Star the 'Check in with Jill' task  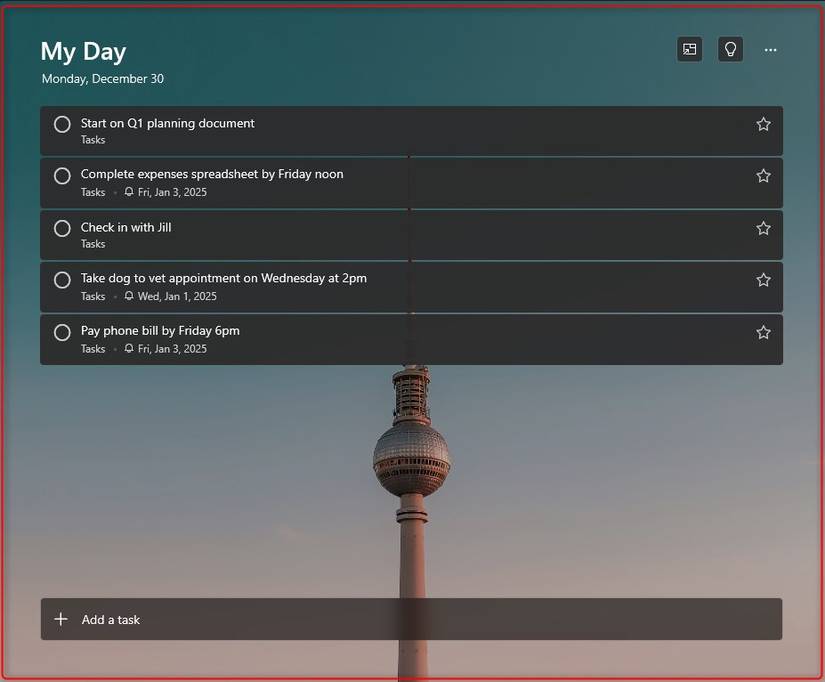click(x=763, y=227)
